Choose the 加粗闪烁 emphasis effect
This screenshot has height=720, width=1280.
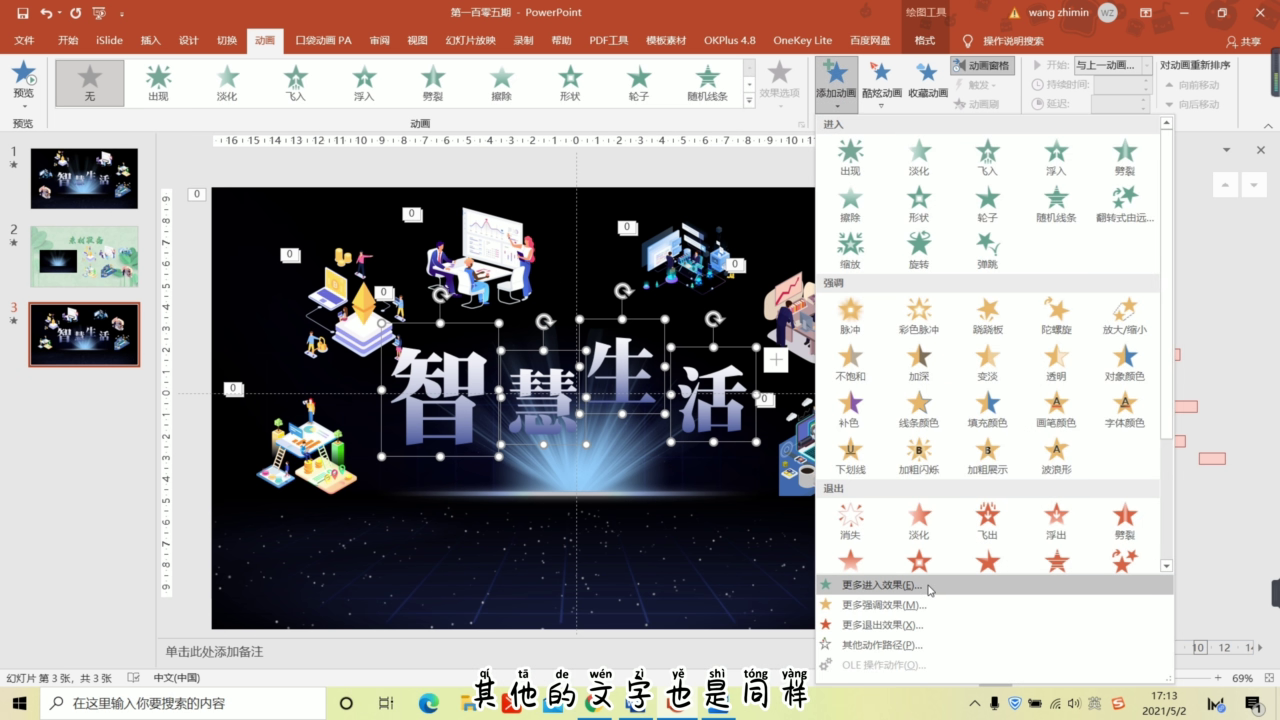[918, 456]
